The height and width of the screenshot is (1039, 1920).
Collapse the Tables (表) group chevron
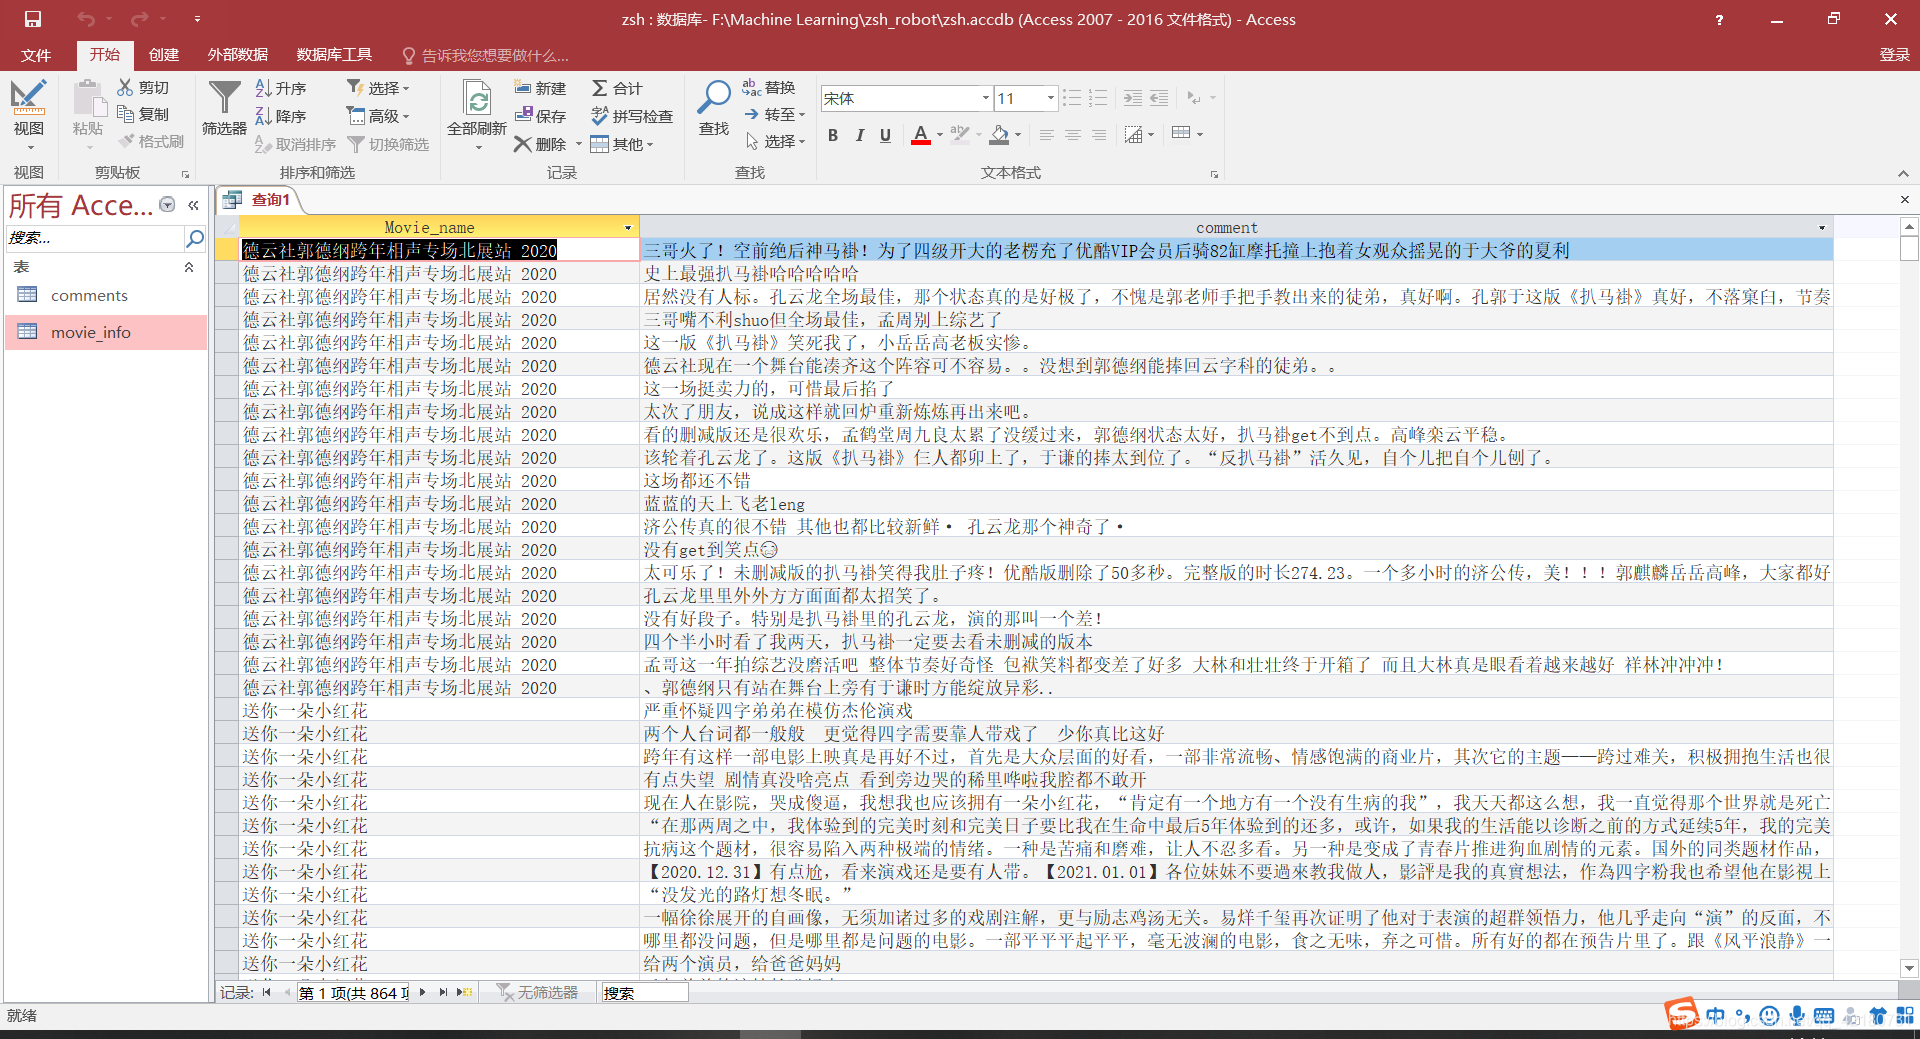coord(189,267)
